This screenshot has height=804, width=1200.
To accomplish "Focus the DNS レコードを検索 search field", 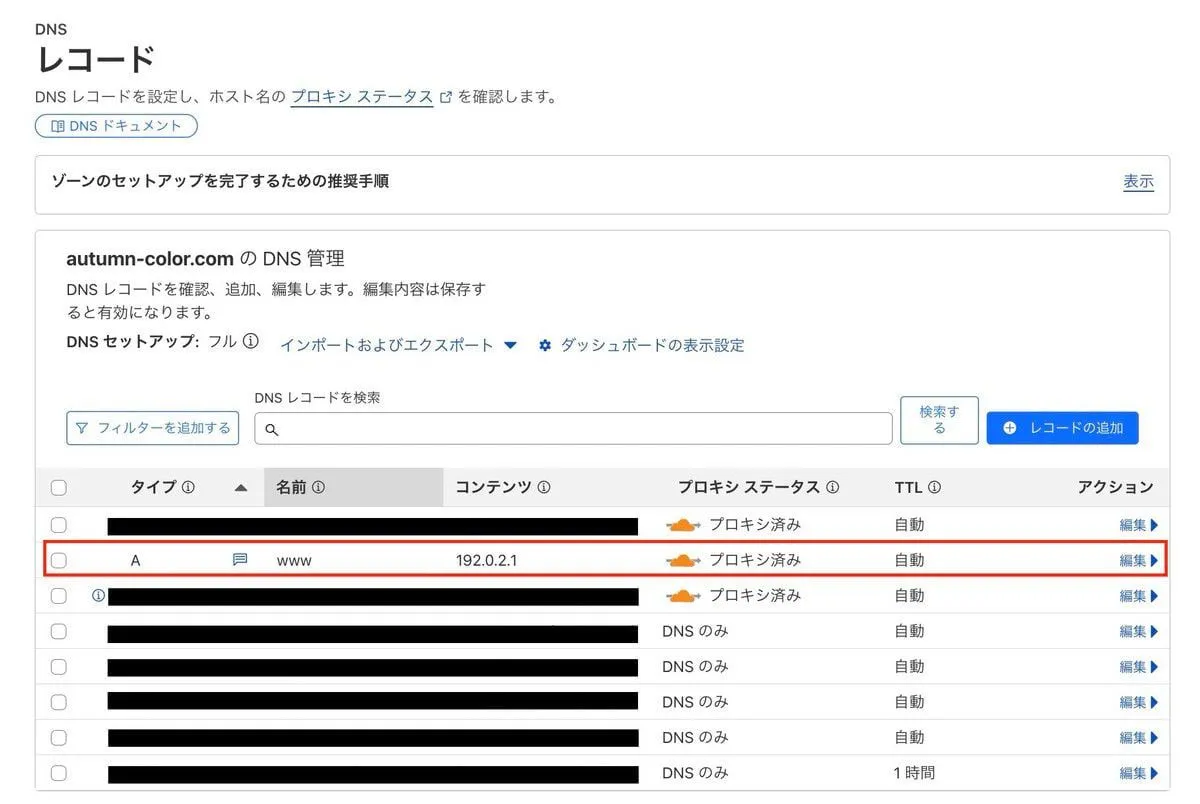I will tap(580, 429).
